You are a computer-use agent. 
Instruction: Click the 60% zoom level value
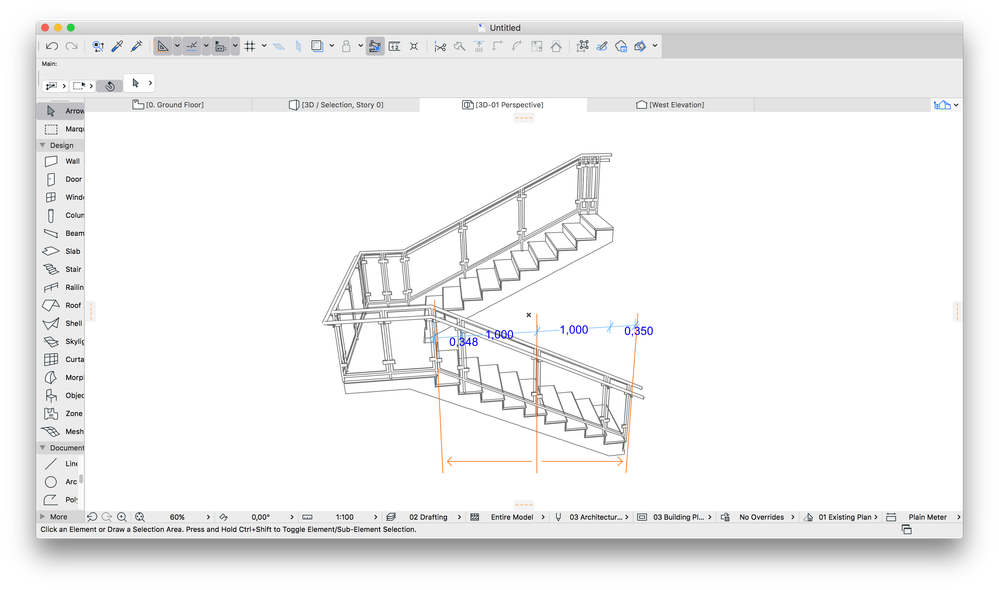[177, 517]
